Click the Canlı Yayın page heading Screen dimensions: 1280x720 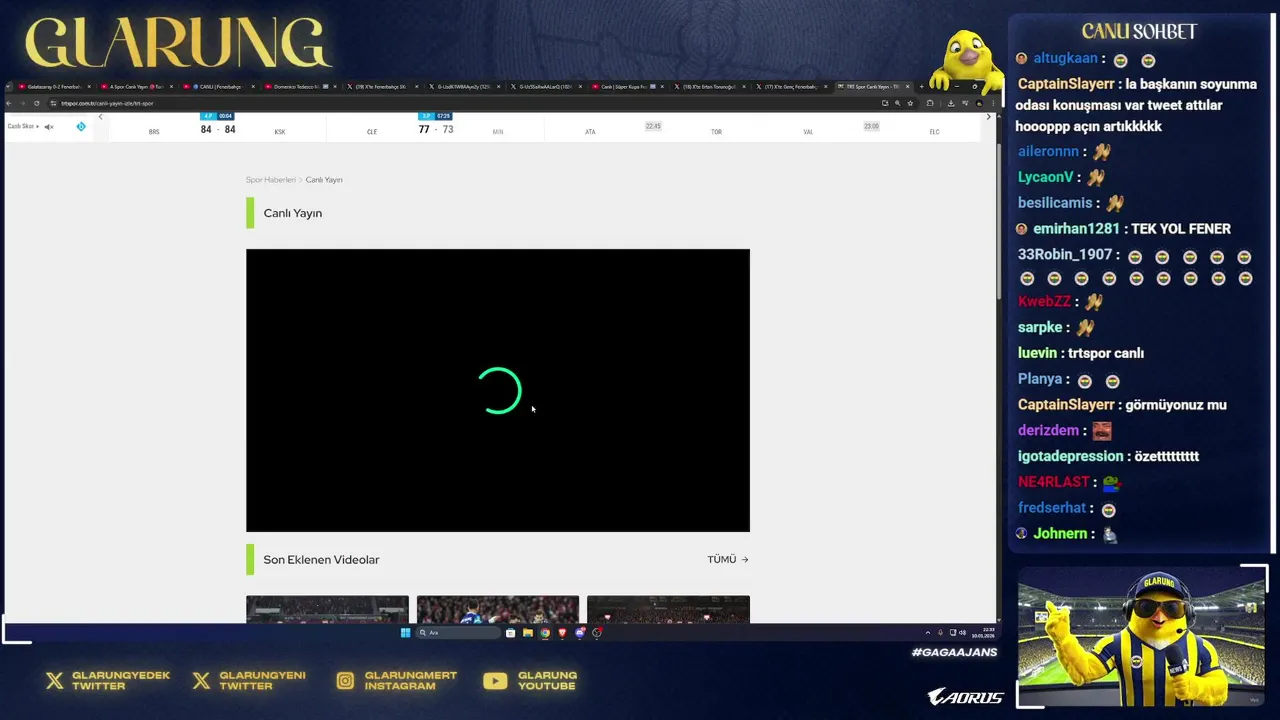click(x=293, y=213)
